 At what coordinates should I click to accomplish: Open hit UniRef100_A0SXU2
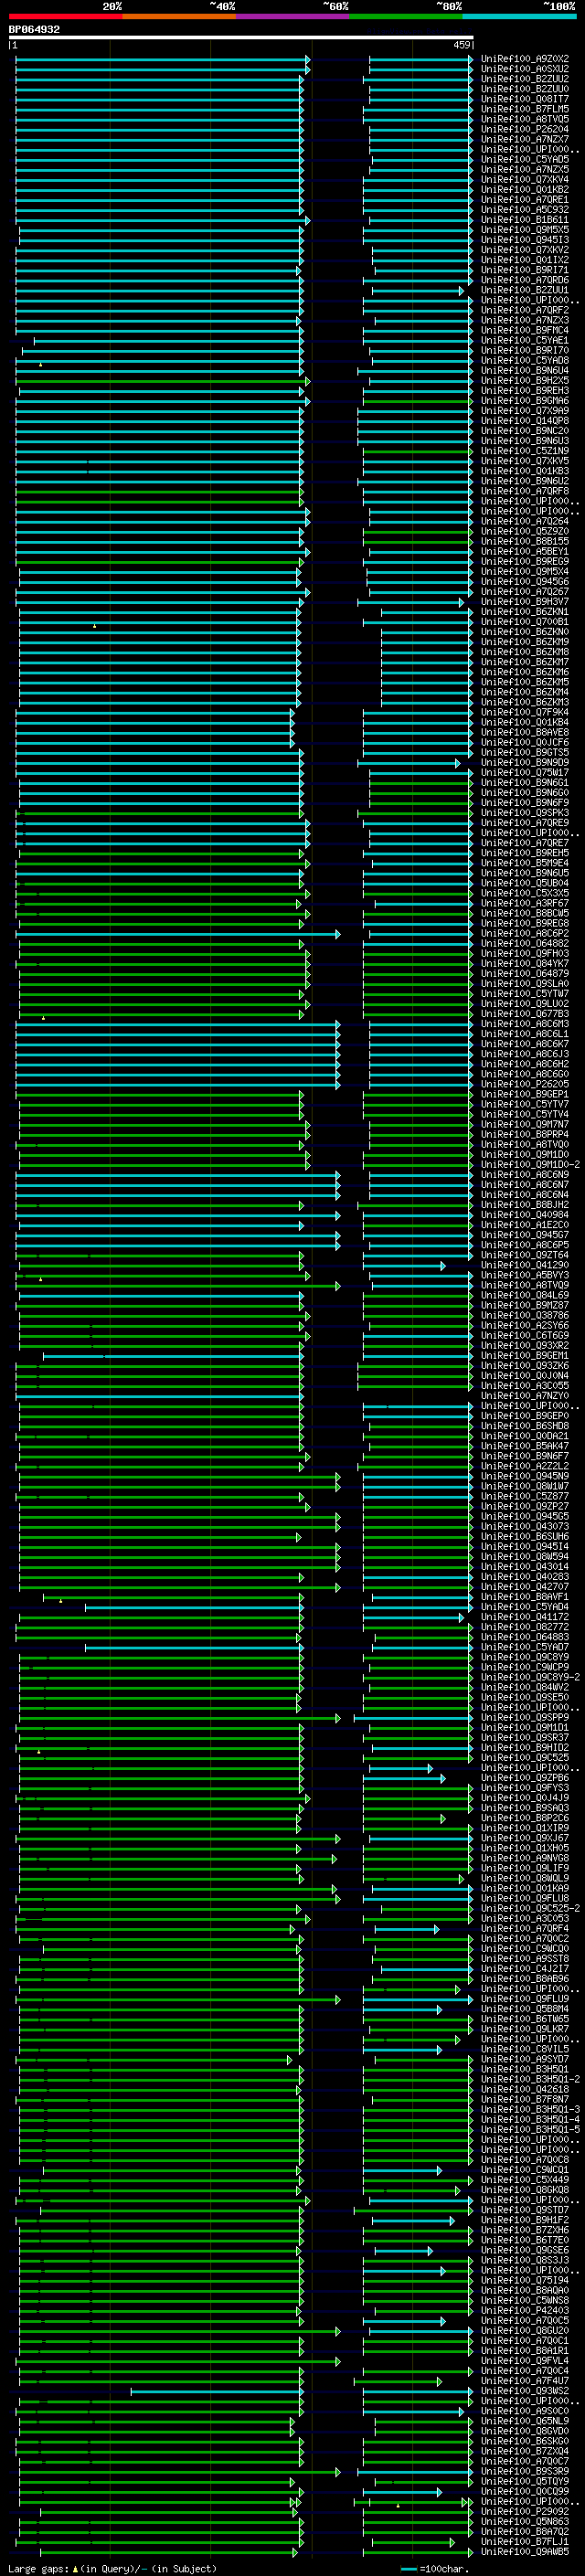[x=525, y=69]
